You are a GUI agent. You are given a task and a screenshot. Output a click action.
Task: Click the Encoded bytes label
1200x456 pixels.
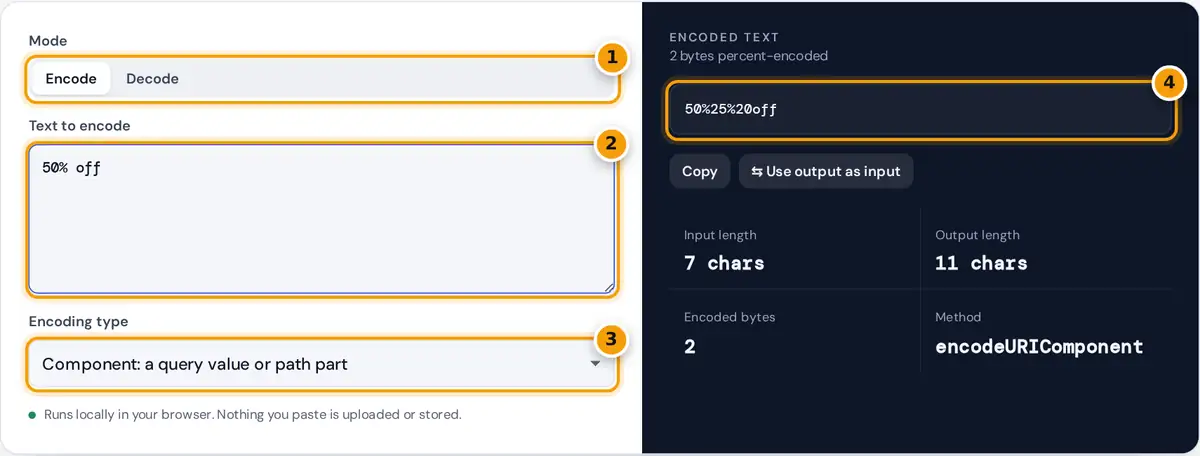pos(730,317)
